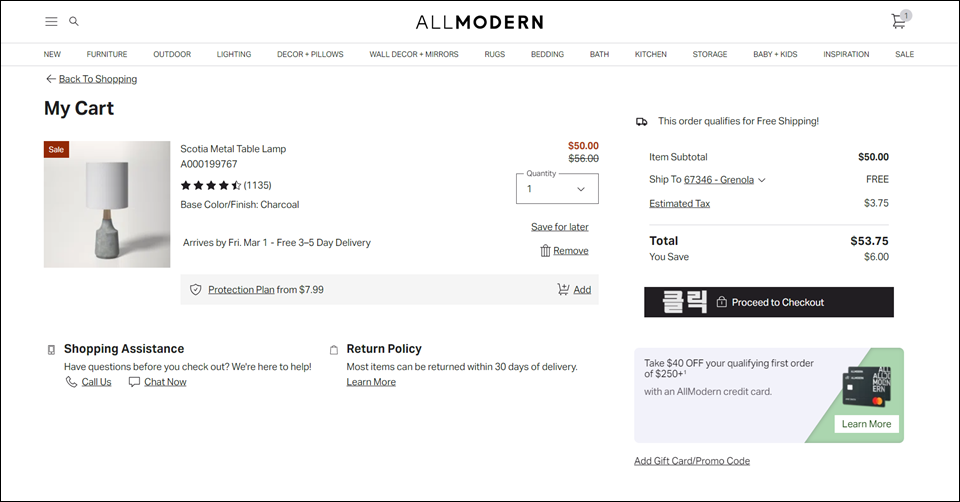Open the OUTDOOR menu
This screenshot has width=960, height=502.
(x=172, y=54)
